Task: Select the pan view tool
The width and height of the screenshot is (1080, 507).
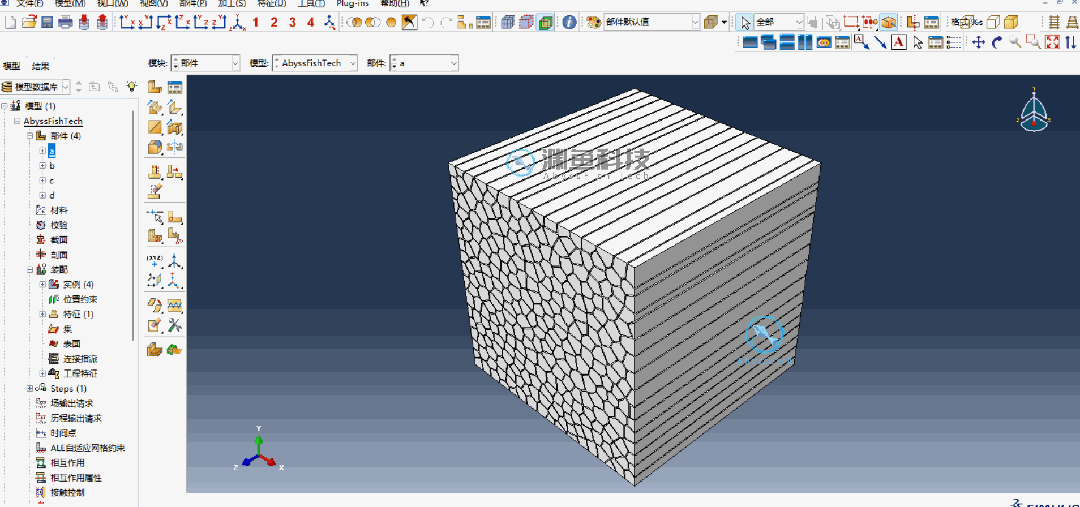Action: click(x=978, y=43)
